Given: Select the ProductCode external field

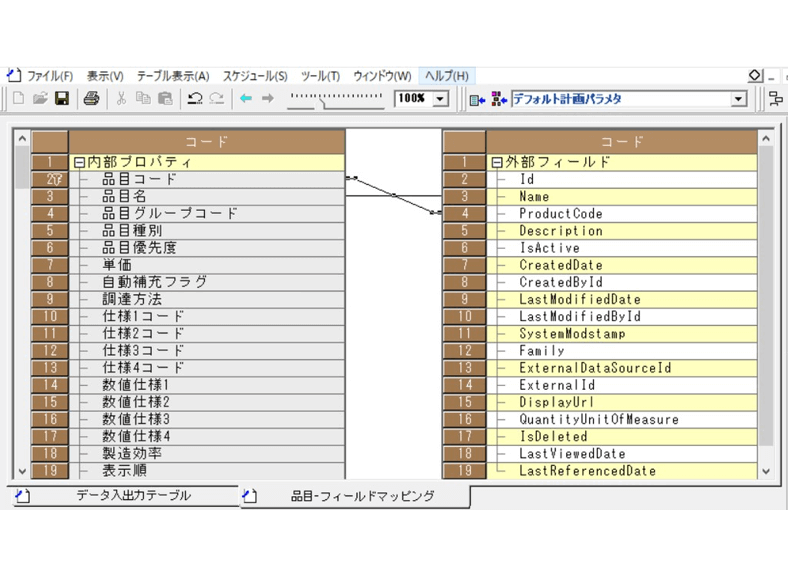Looking at the screenshot, I should tap(560, 213).
